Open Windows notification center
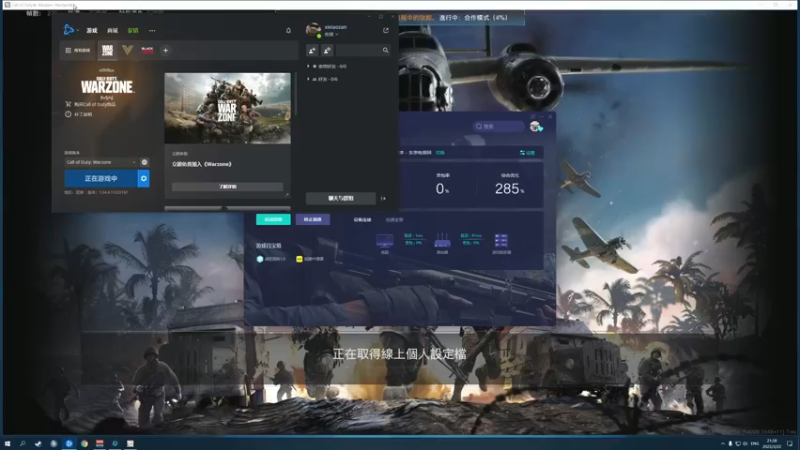The width and height of the screenshot is (800, 450). (x=790, y=444)
